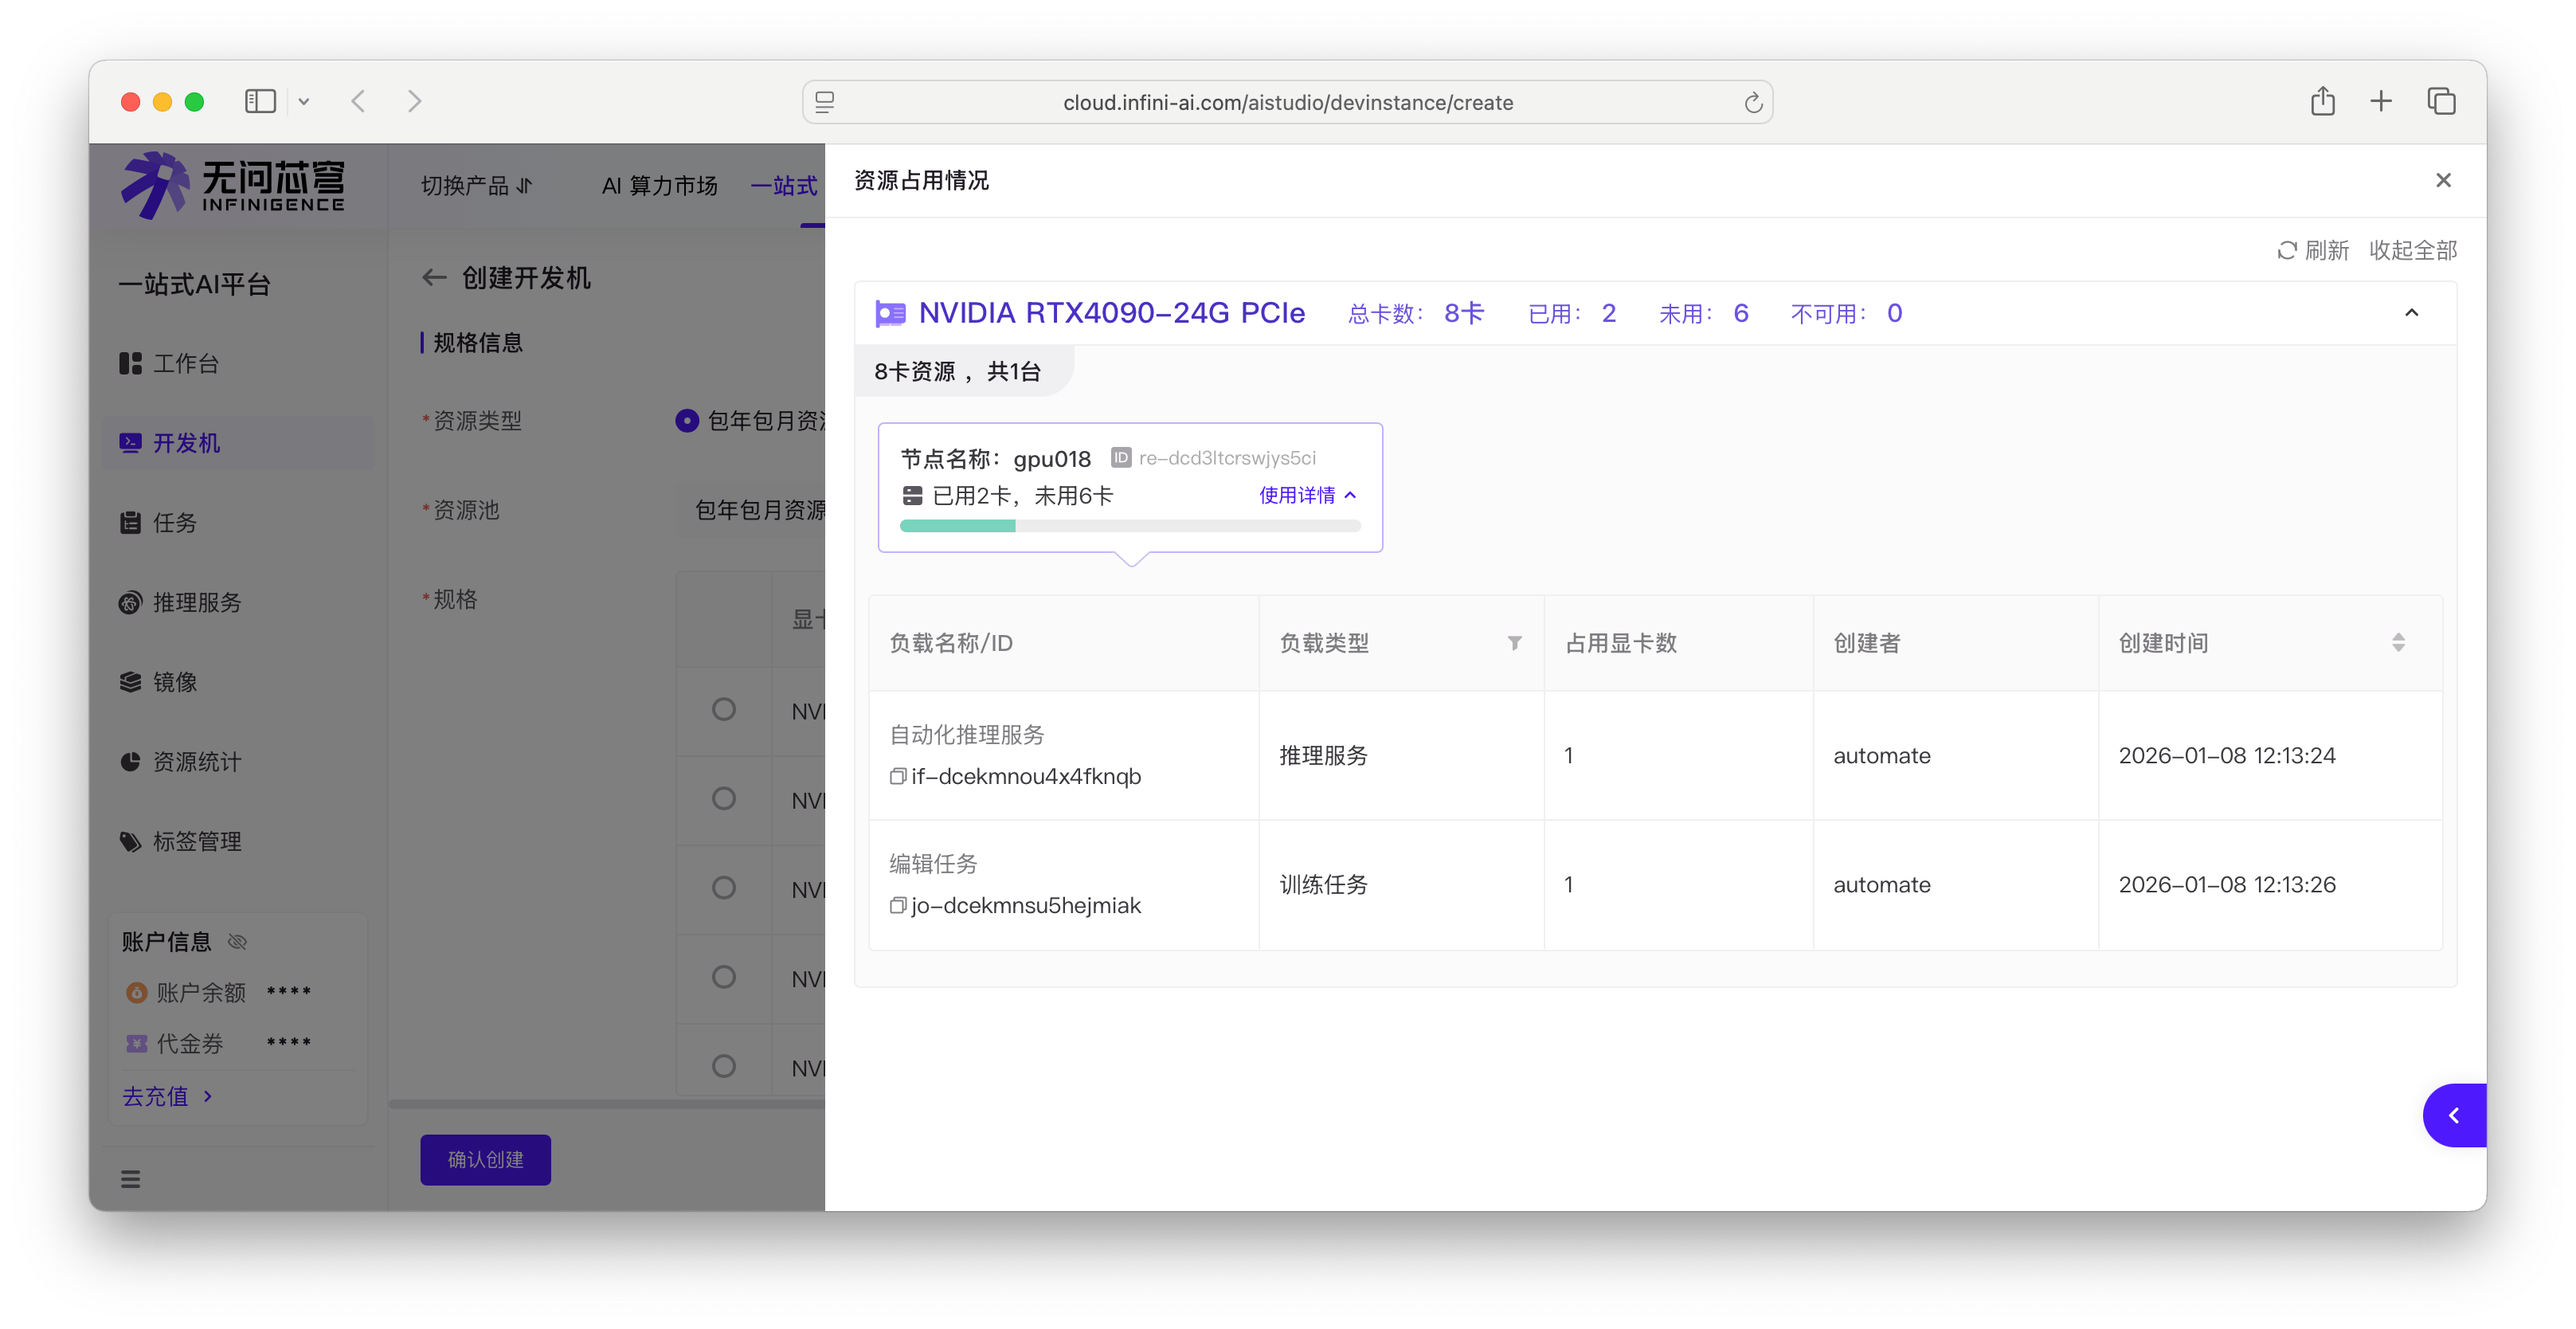Viewport: 2576px width, 1329px height.
Task: Click the filter icon on 负载类型 column
Action: 1514,643
